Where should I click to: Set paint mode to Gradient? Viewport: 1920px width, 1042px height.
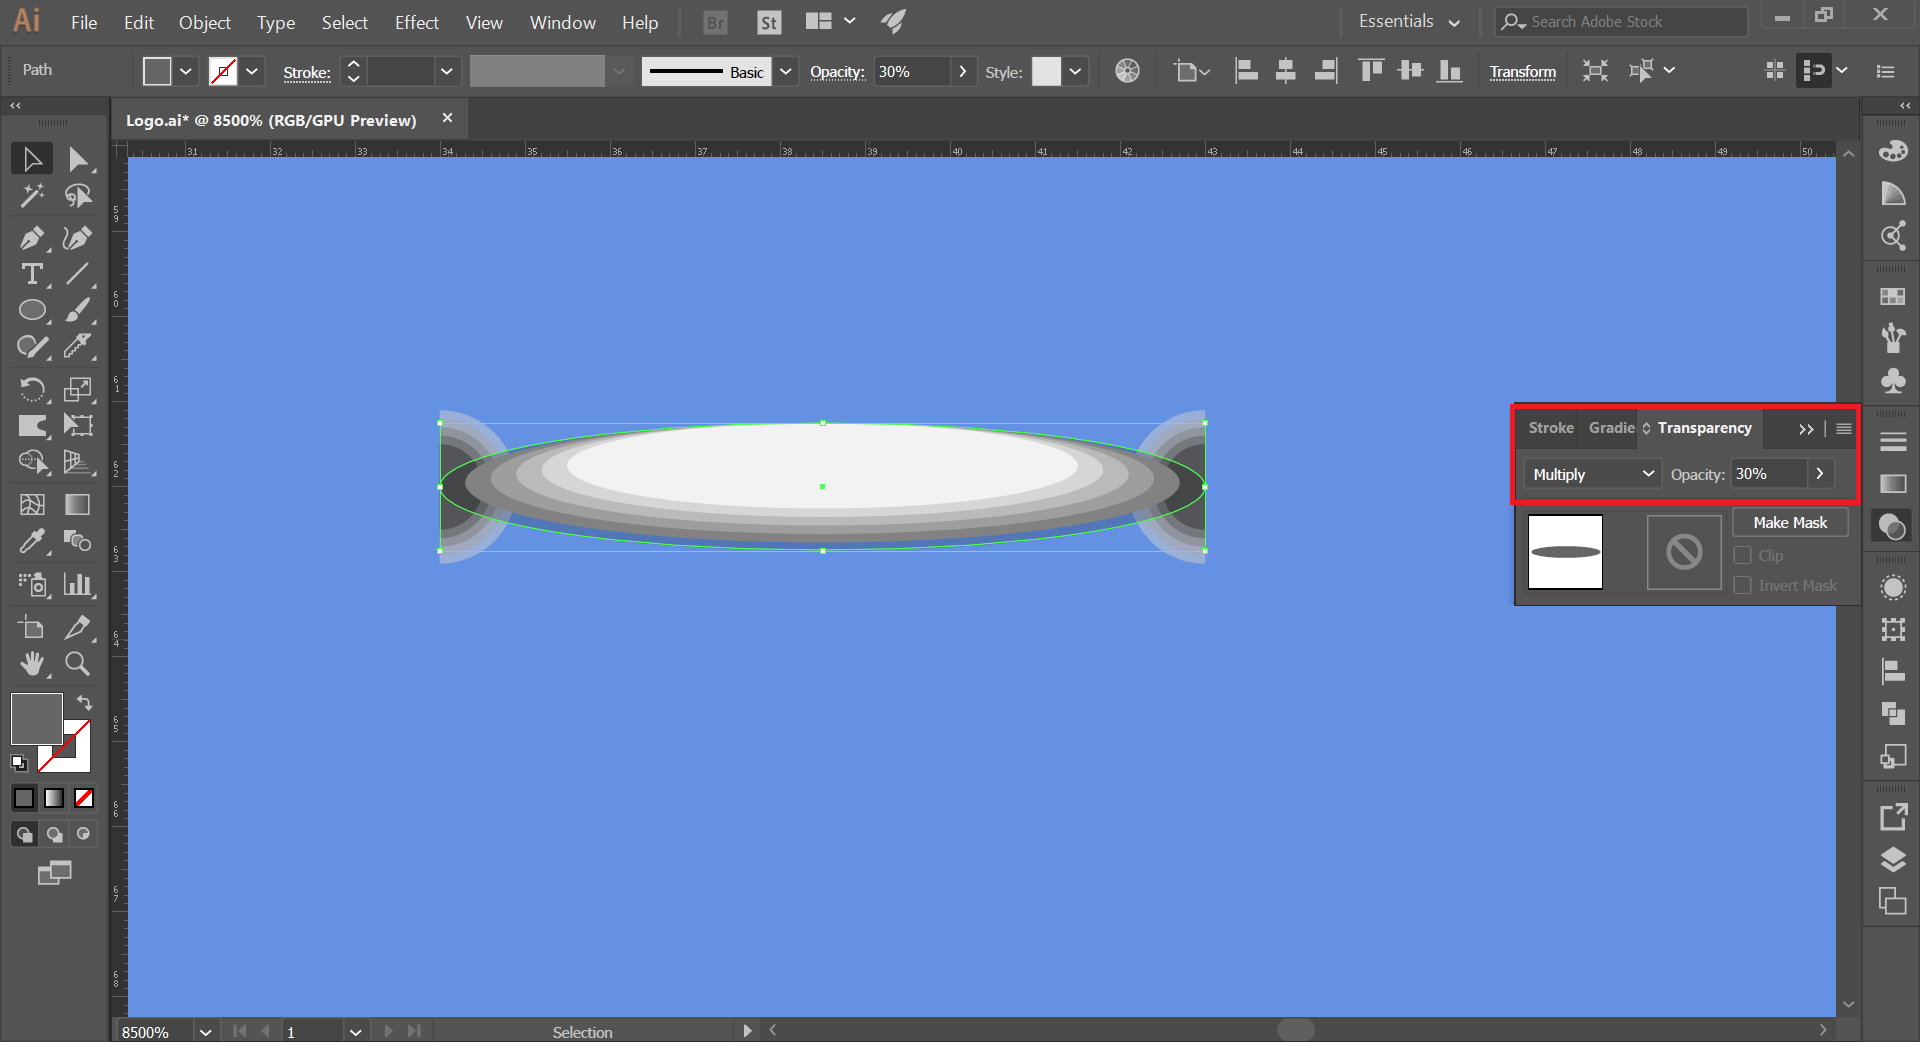54,798
